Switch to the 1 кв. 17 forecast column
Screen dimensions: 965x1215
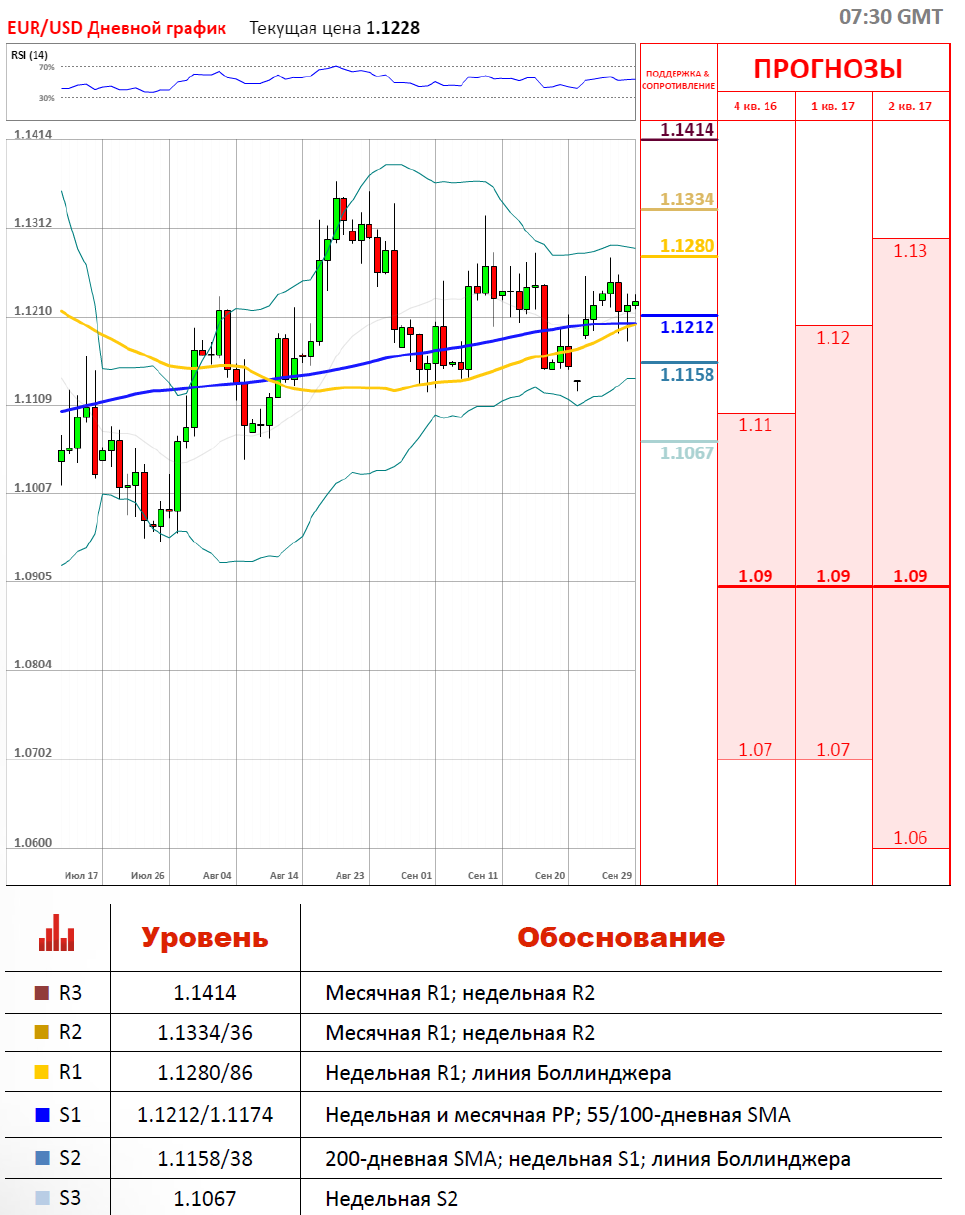(833, 106)
